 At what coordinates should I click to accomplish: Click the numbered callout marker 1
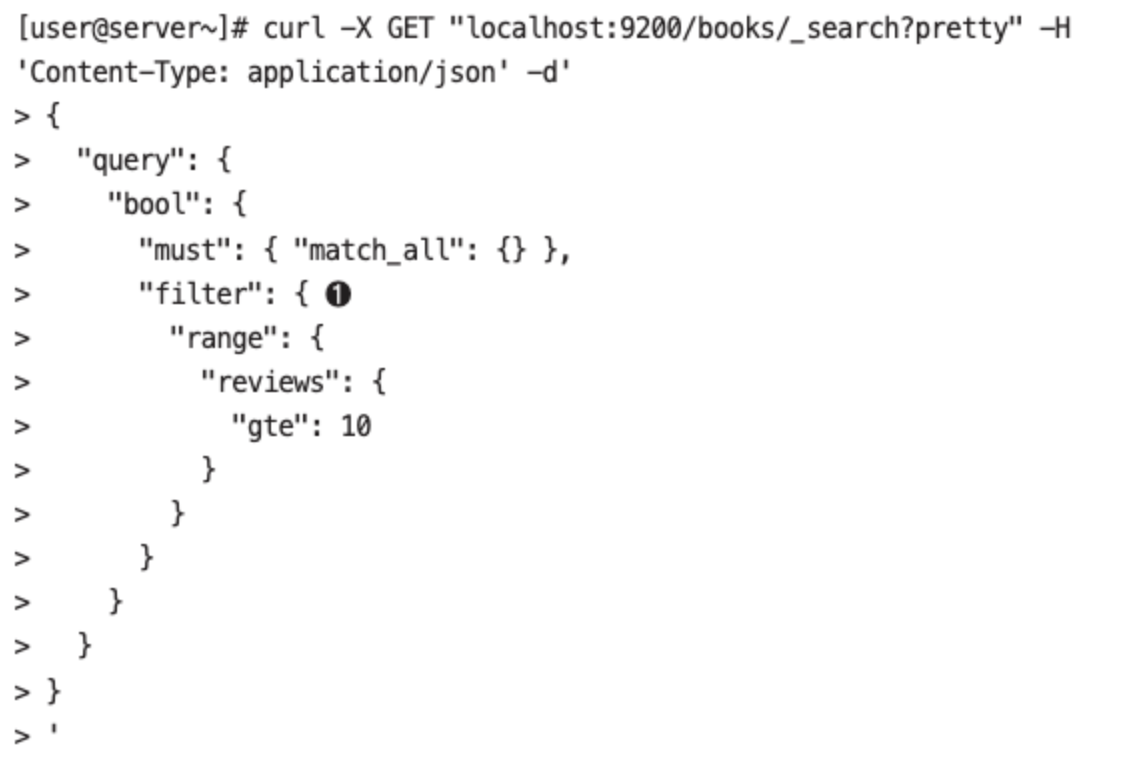point(338,294)
